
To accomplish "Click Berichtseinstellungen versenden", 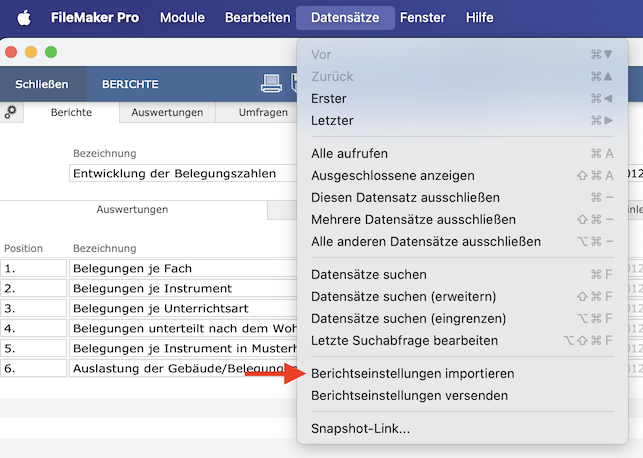I will click(x=462, y=396).
